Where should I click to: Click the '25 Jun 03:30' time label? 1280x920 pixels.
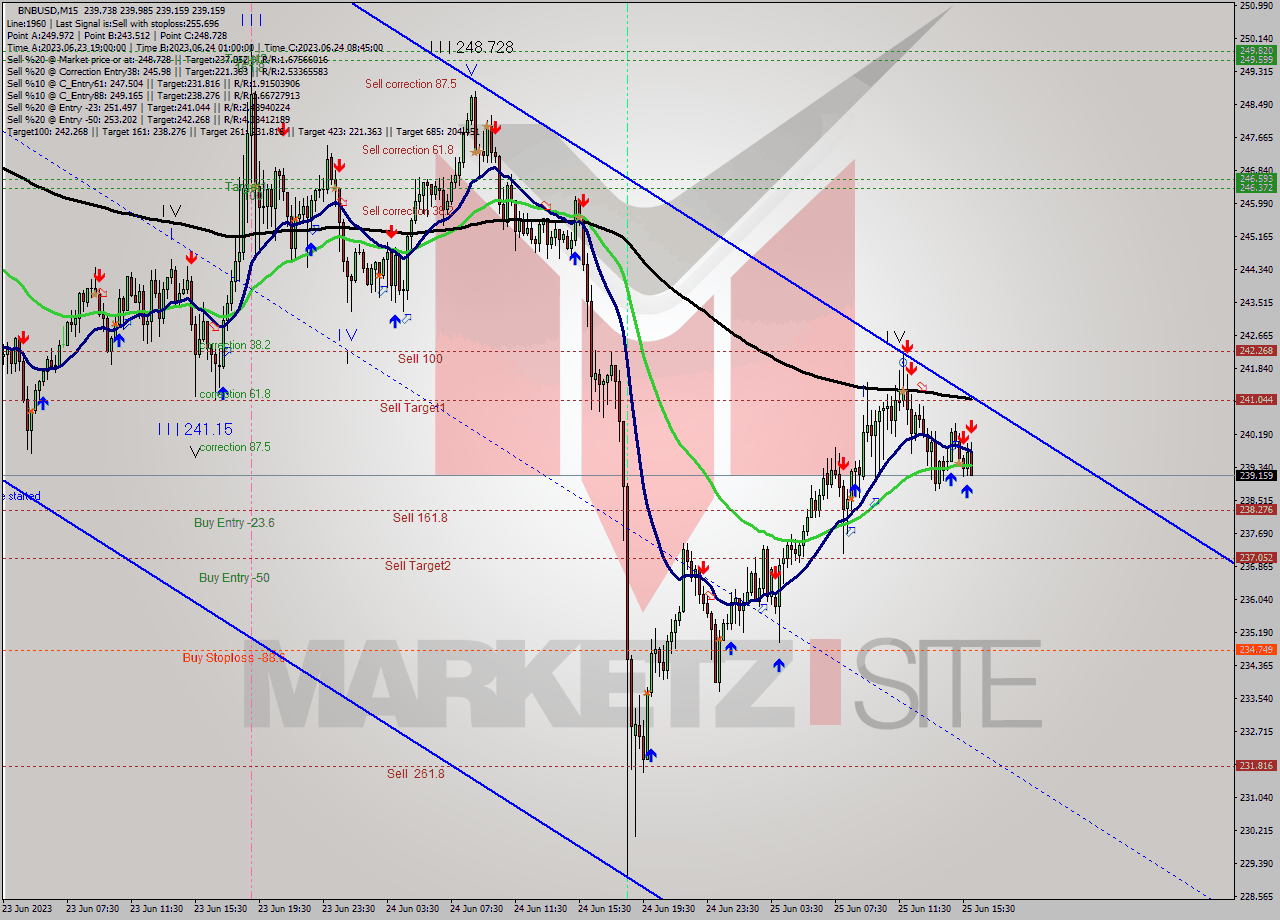797,909
